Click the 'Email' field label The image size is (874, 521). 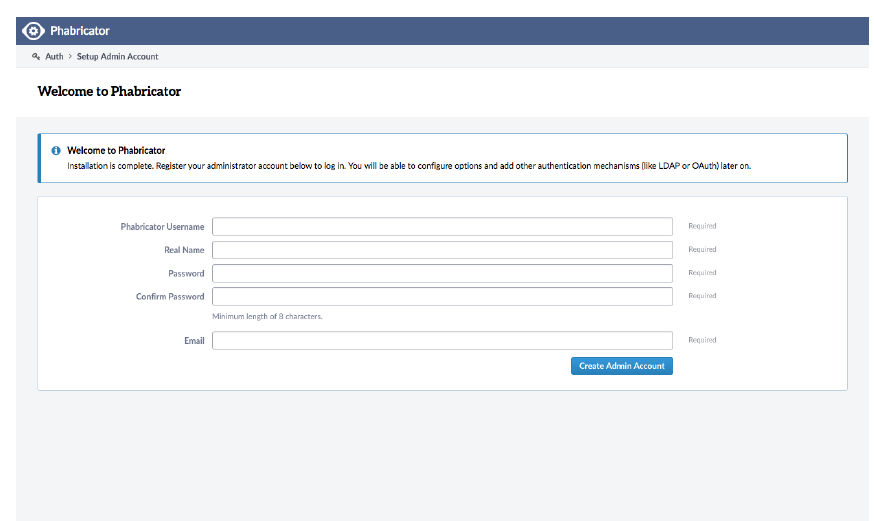pos(194,340)
